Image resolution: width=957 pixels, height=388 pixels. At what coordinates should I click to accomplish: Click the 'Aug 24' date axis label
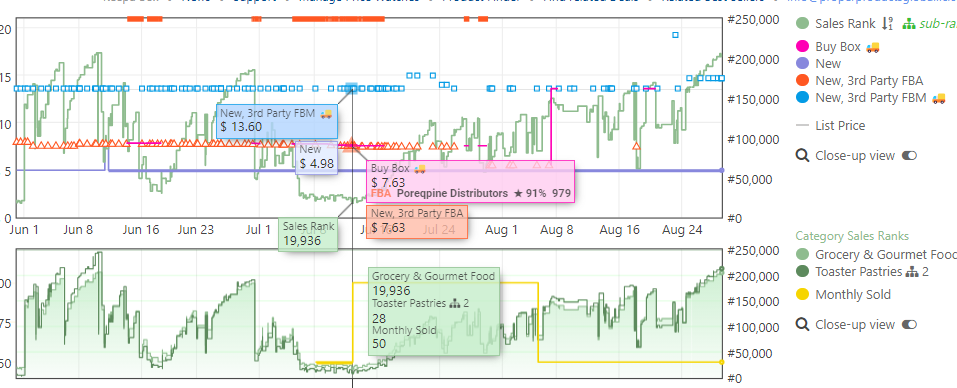pyautogui.click(x=681, y=230)
